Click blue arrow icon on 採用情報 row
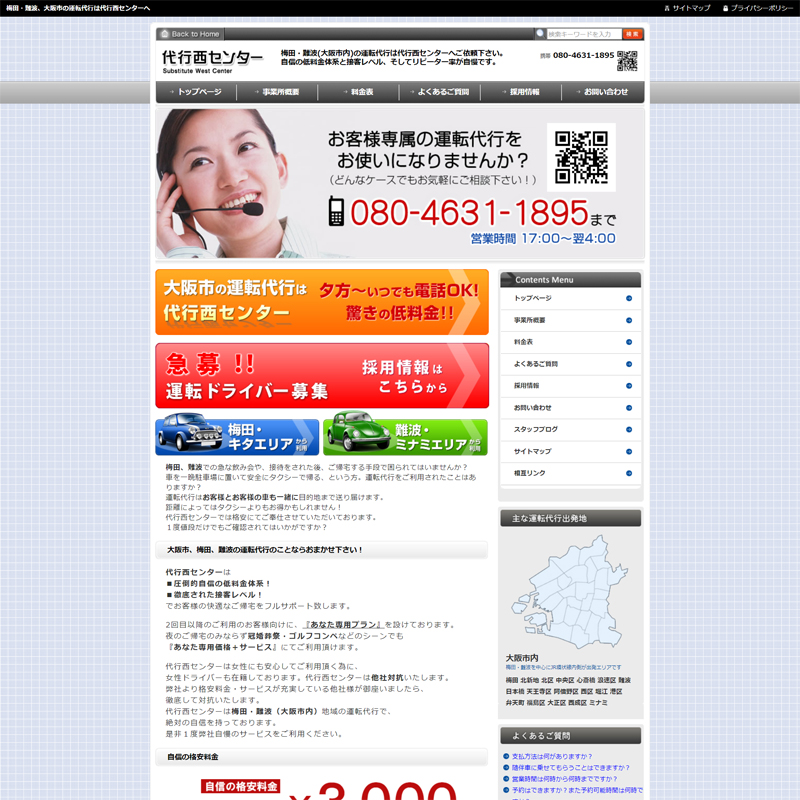The image size is (800, 800). pyautogui.click(x=629, y=386)
